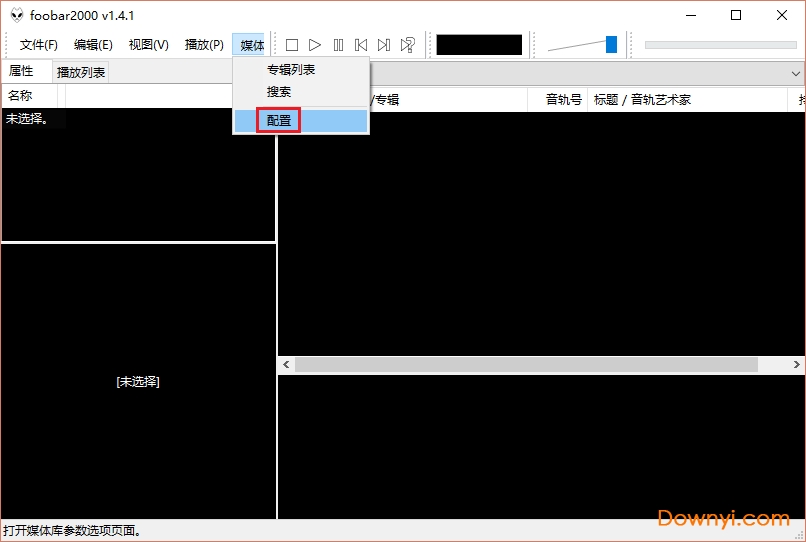
Task: Open the 播放(P) menu
Action: point(204,45)
